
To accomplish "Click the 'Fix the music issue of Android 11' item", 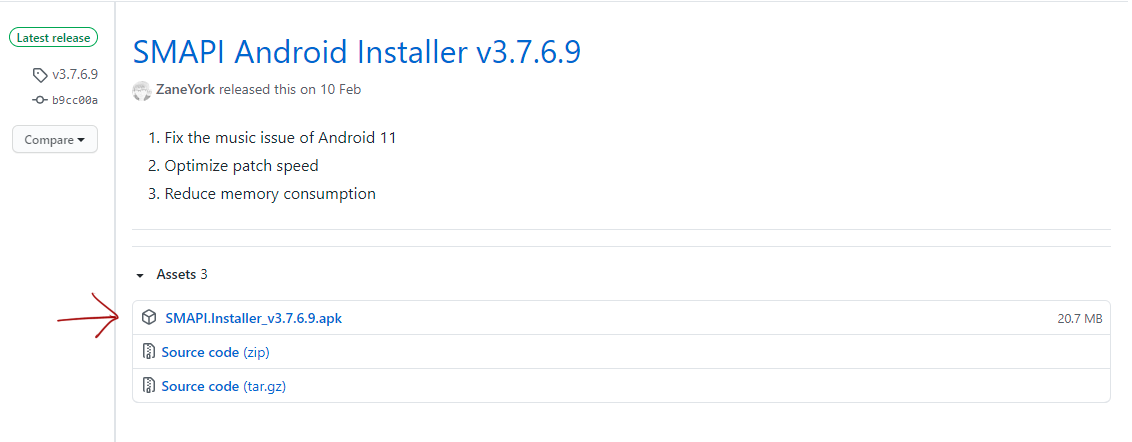I will [x=280, y=137].
